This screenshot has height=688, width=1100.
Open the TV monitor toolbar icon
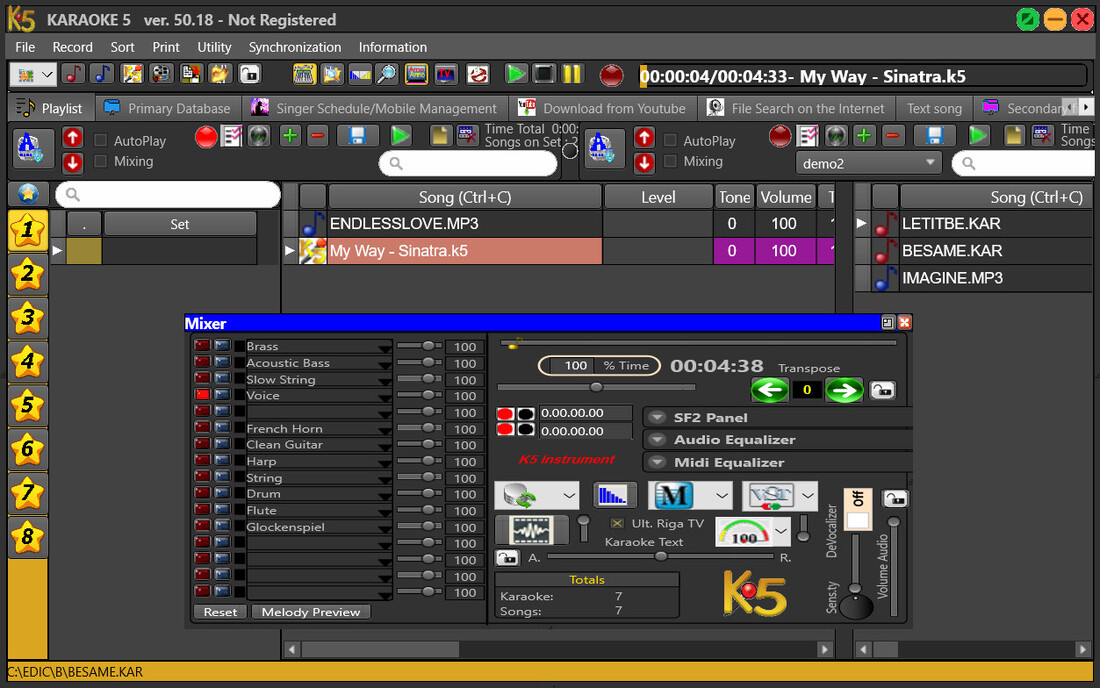[446, 74]
